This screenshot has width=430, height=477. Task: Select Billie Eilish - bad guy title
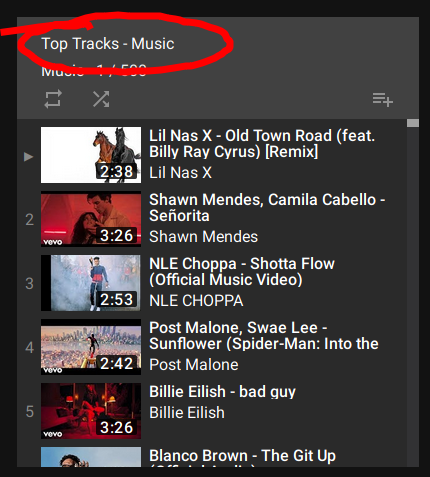pos(222,392)
